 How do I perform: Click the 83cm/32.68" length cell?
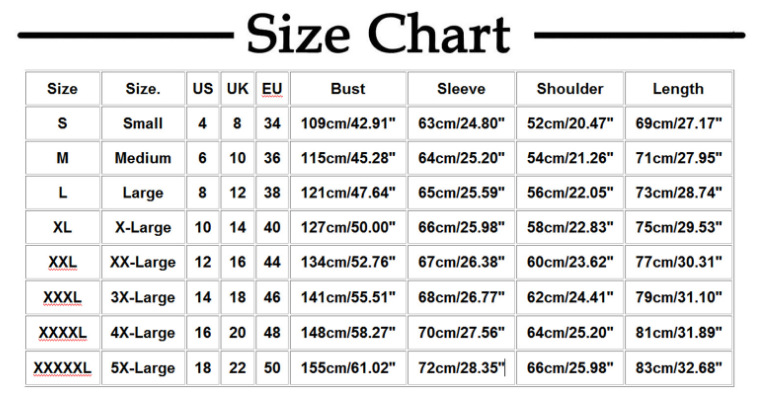(678, 368)
